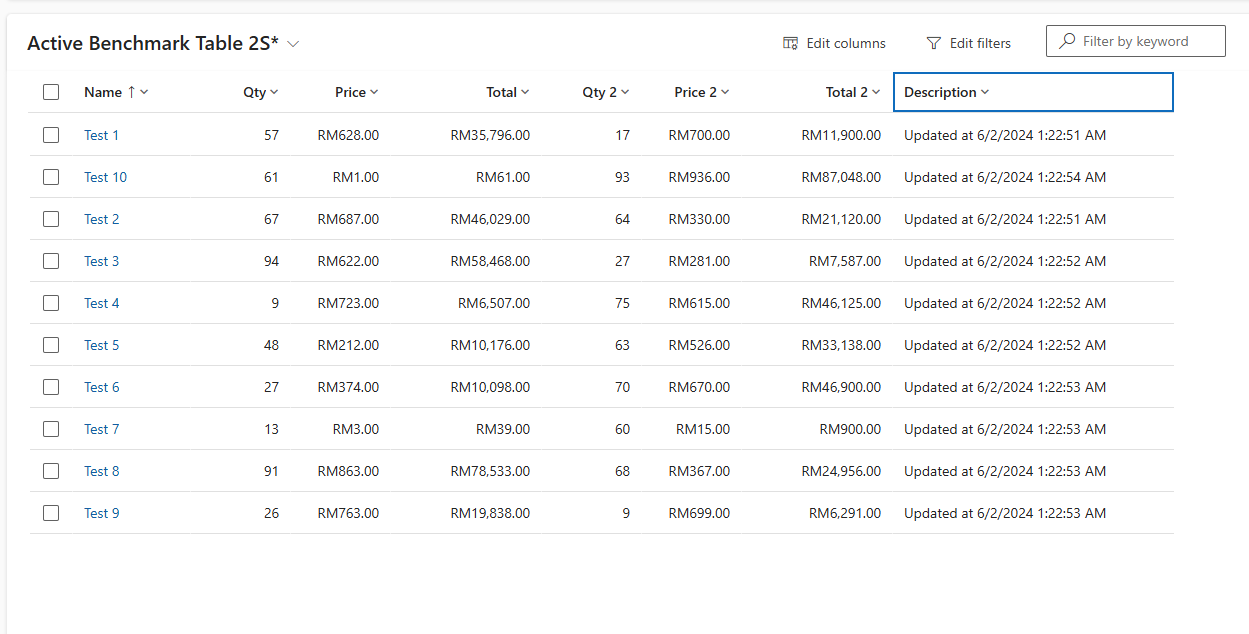Open the Price column header menu

point(356,92)
